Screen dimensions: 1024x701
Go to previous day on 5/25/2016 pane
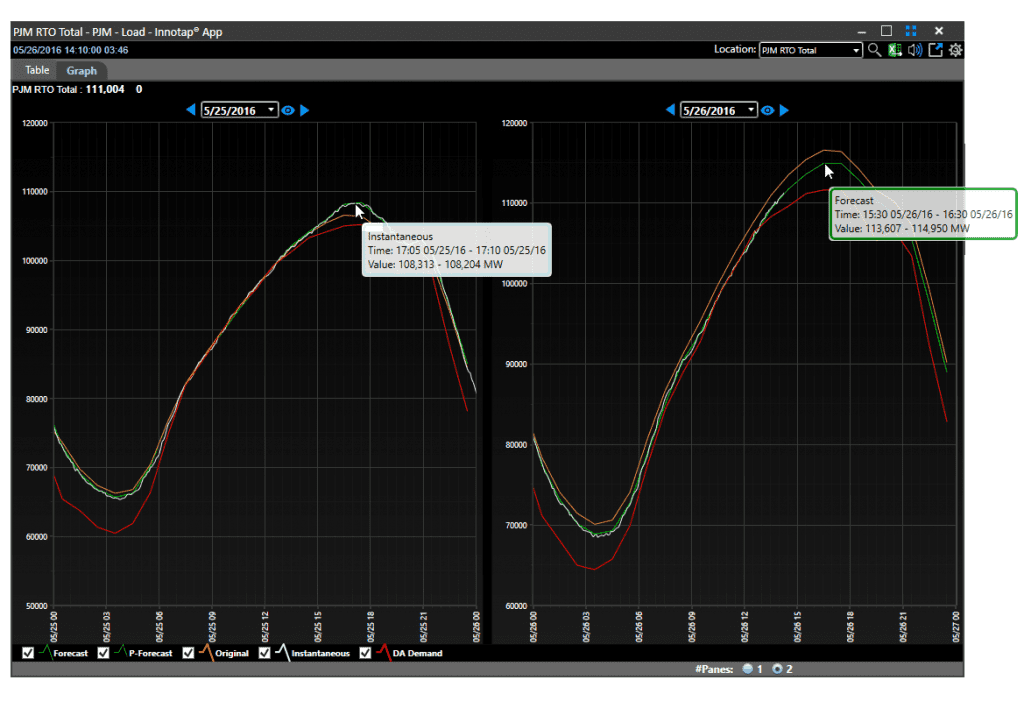(191, 110)
